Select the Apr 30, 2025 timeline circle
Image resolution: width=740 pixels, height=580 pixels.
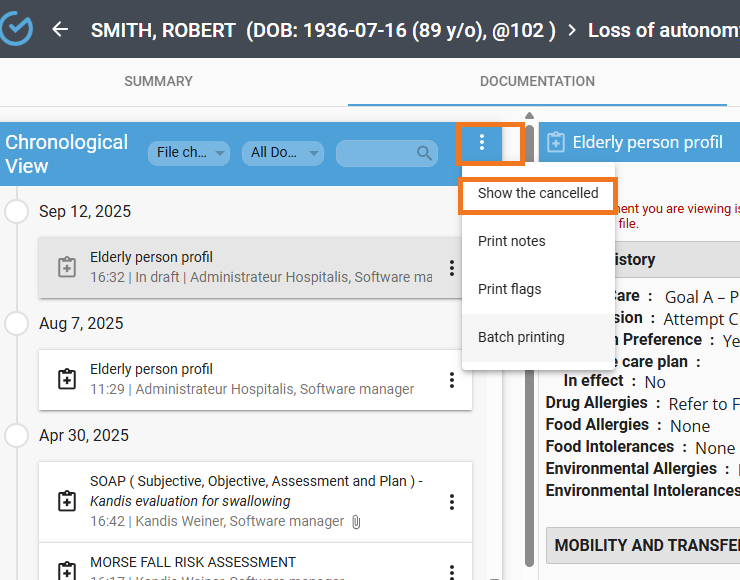(x=17, y=435)
